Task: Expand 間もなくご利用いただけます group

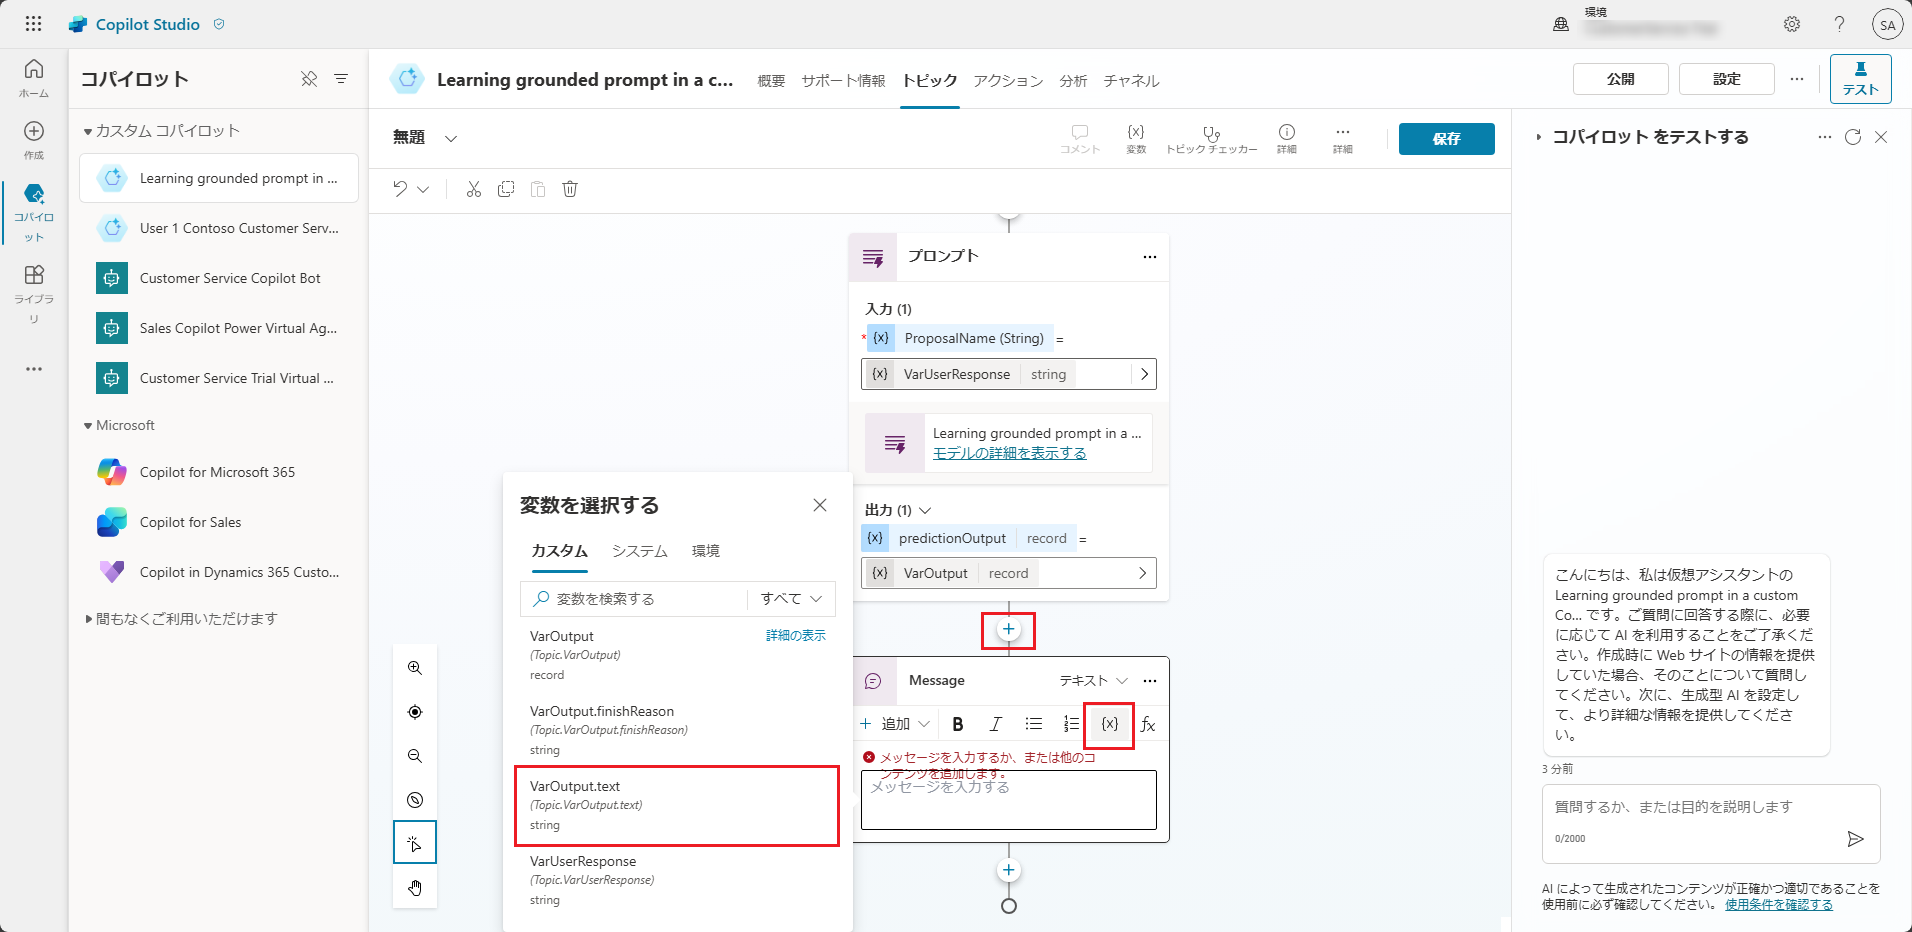Action: pos(89,619)
